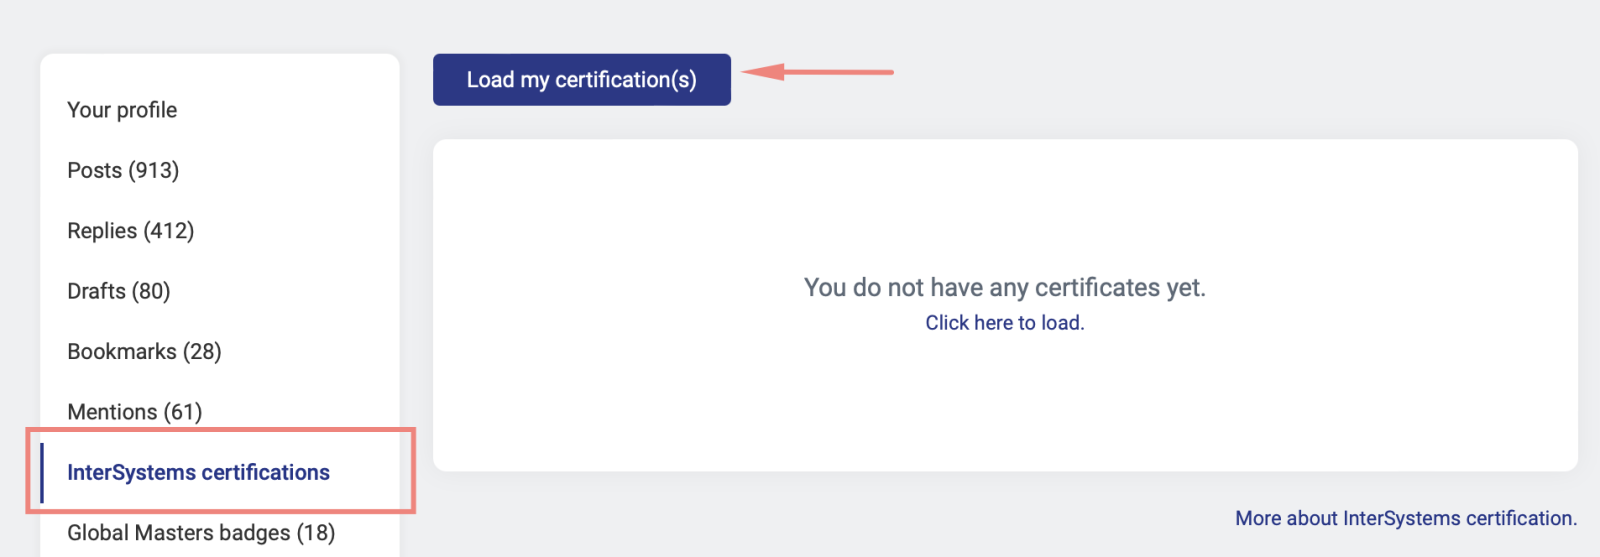
Task: Click the Load my certification(s) button
Action: [x=581, y=80]
